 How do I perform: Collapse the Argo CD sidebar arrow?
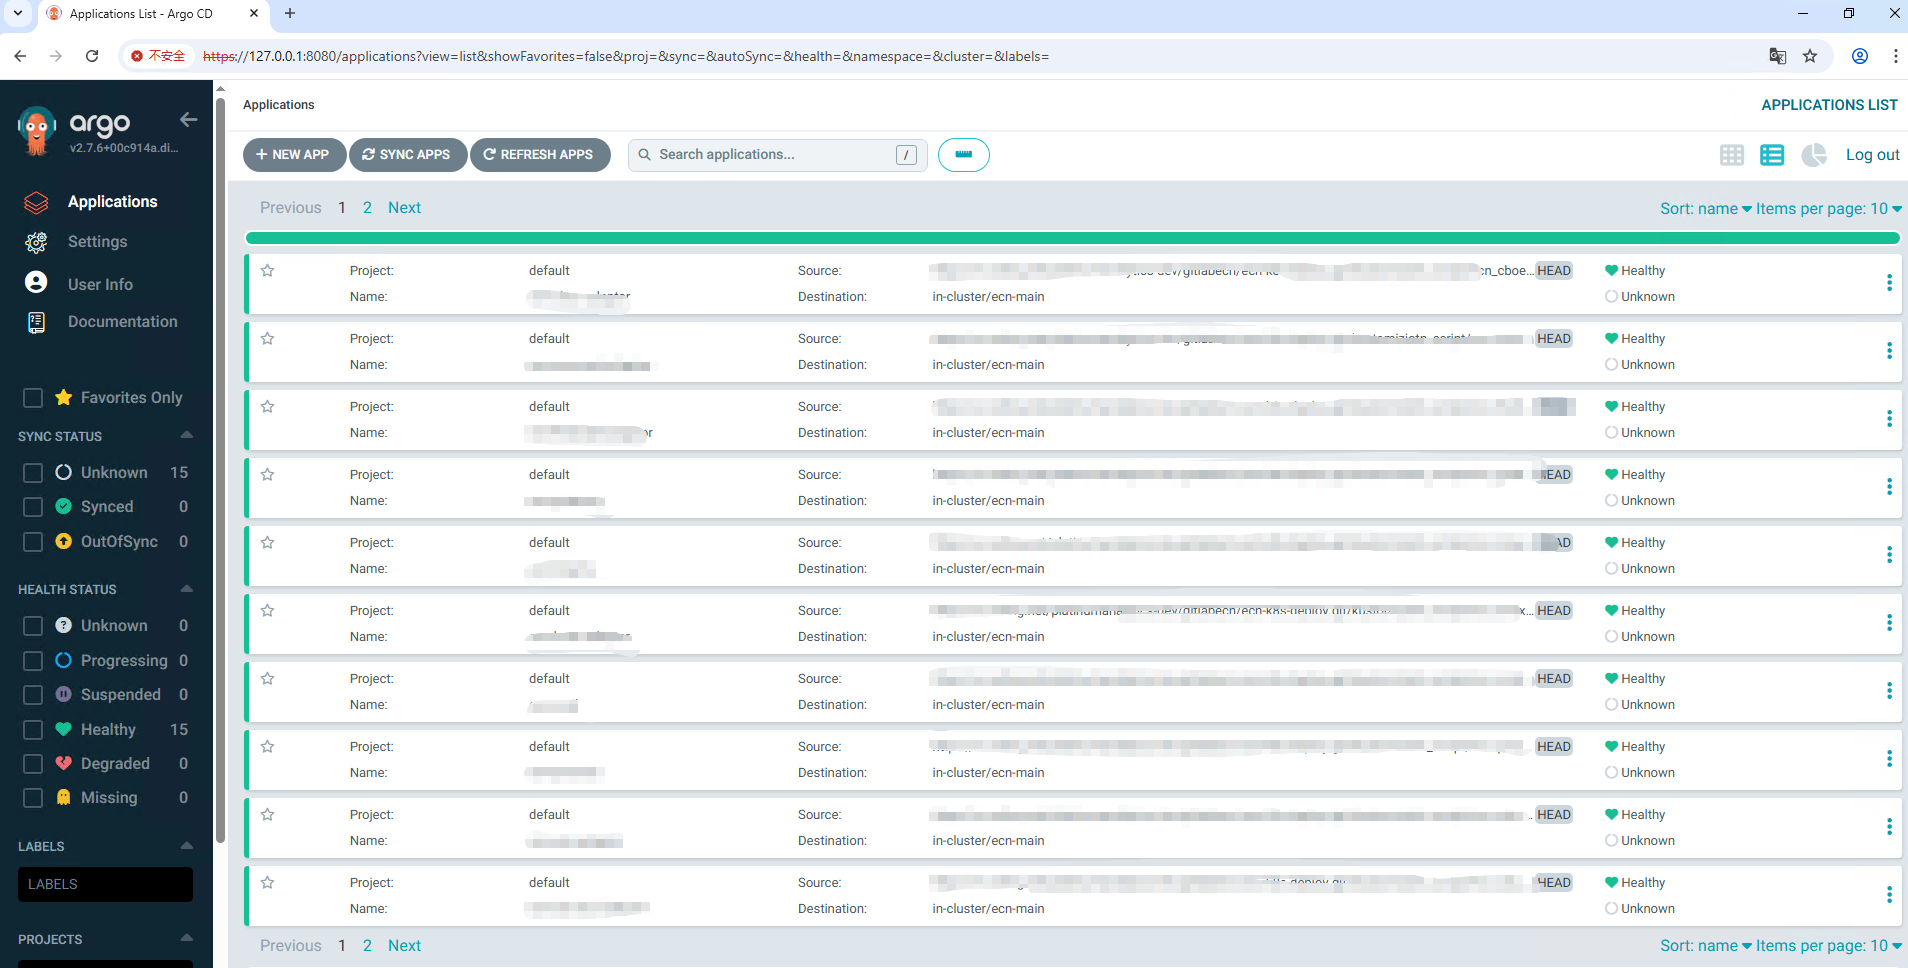[x=188, y=120]
